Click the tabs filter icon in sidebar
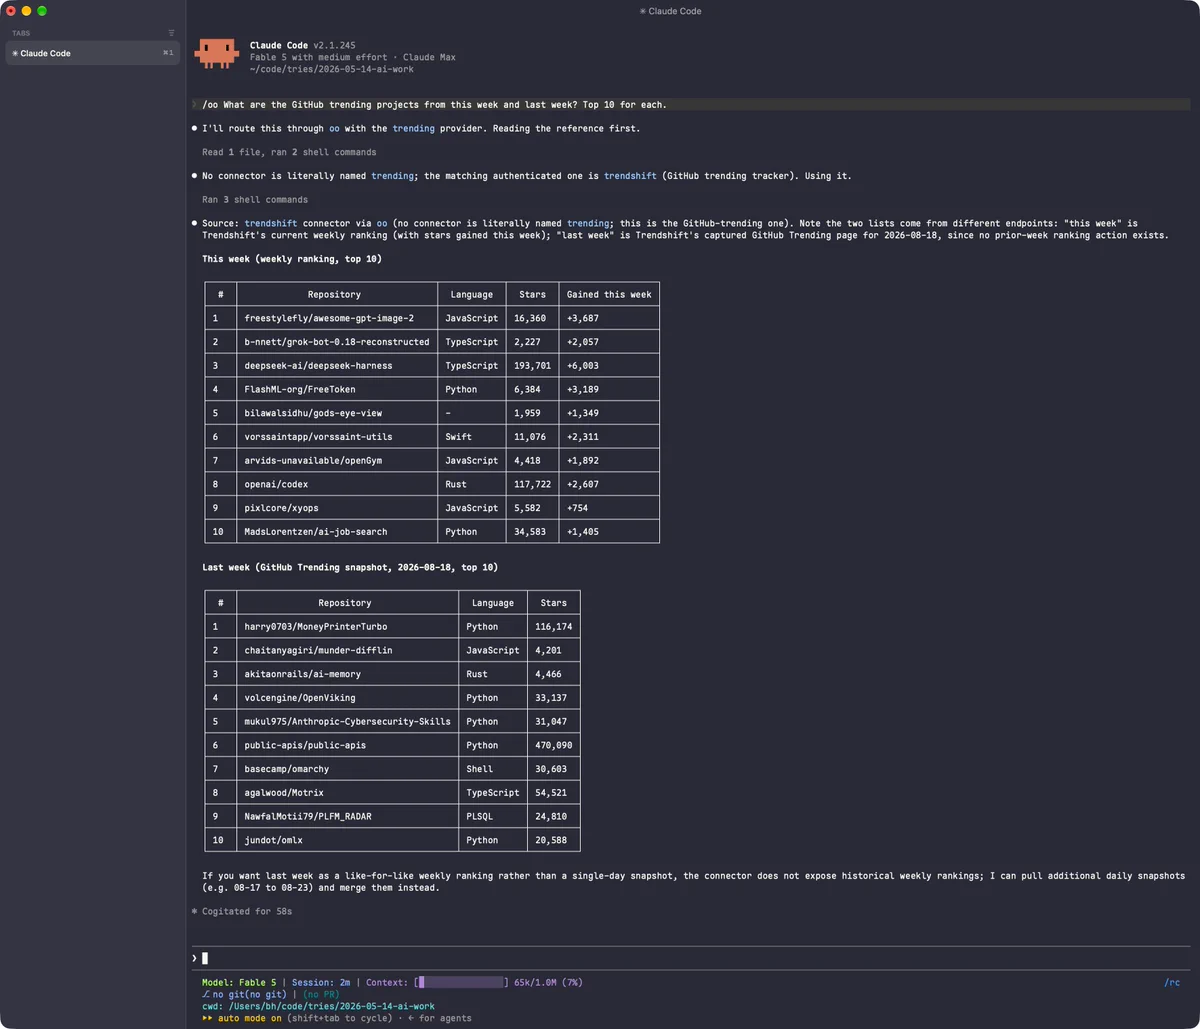 [x=171, y=33]
